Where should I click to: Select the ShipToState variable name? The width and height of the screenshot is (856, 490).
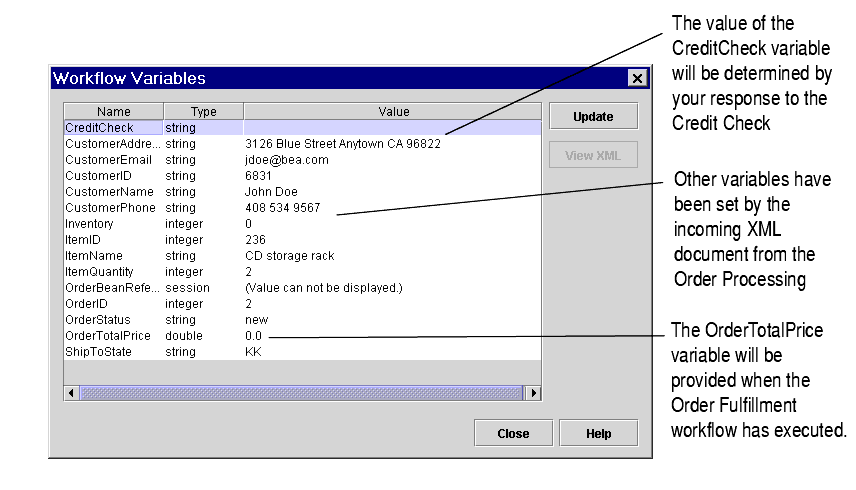(98, 351)
